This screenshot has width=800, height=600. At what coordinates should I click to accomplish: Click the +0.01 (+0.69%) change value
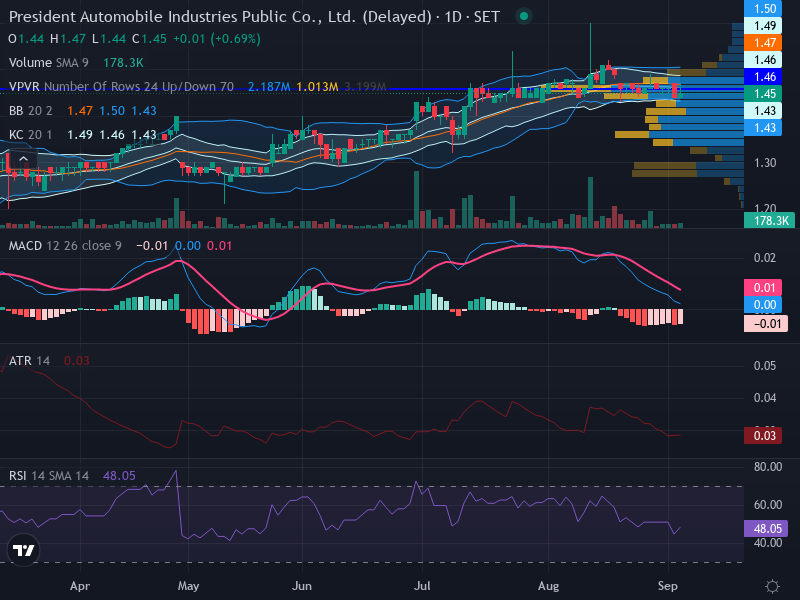tap(217, 39)
